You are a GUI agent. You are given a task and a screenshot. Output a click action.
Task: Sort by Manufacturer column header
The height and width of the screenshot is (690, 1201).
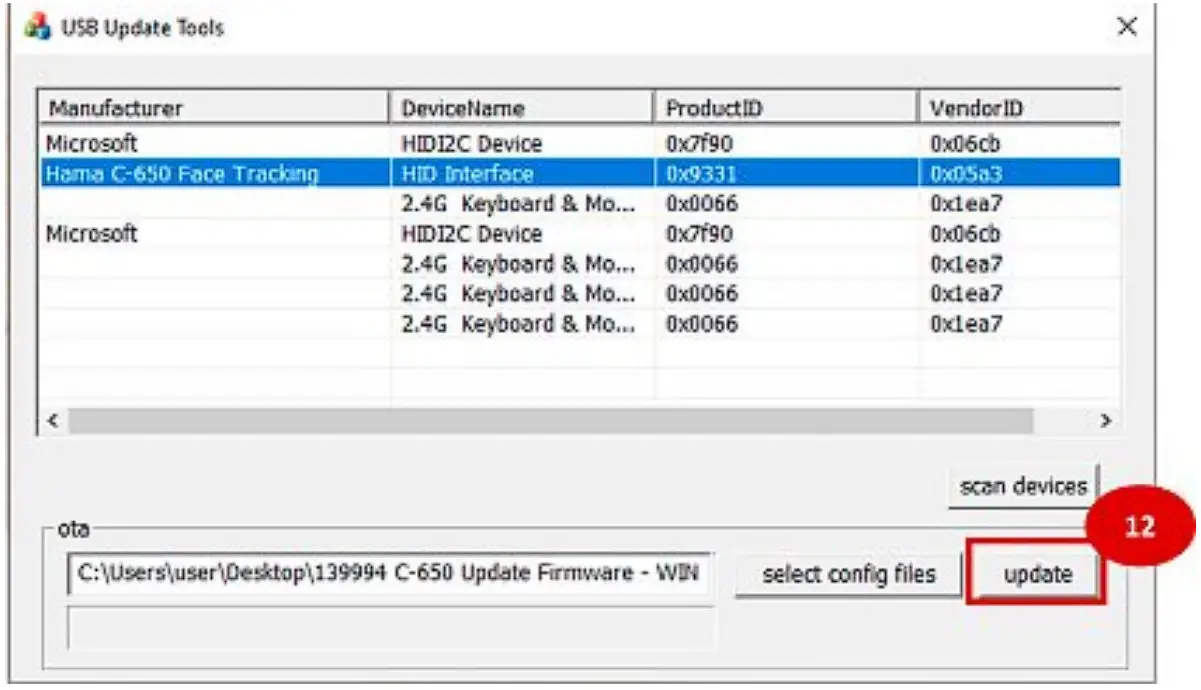213,108
